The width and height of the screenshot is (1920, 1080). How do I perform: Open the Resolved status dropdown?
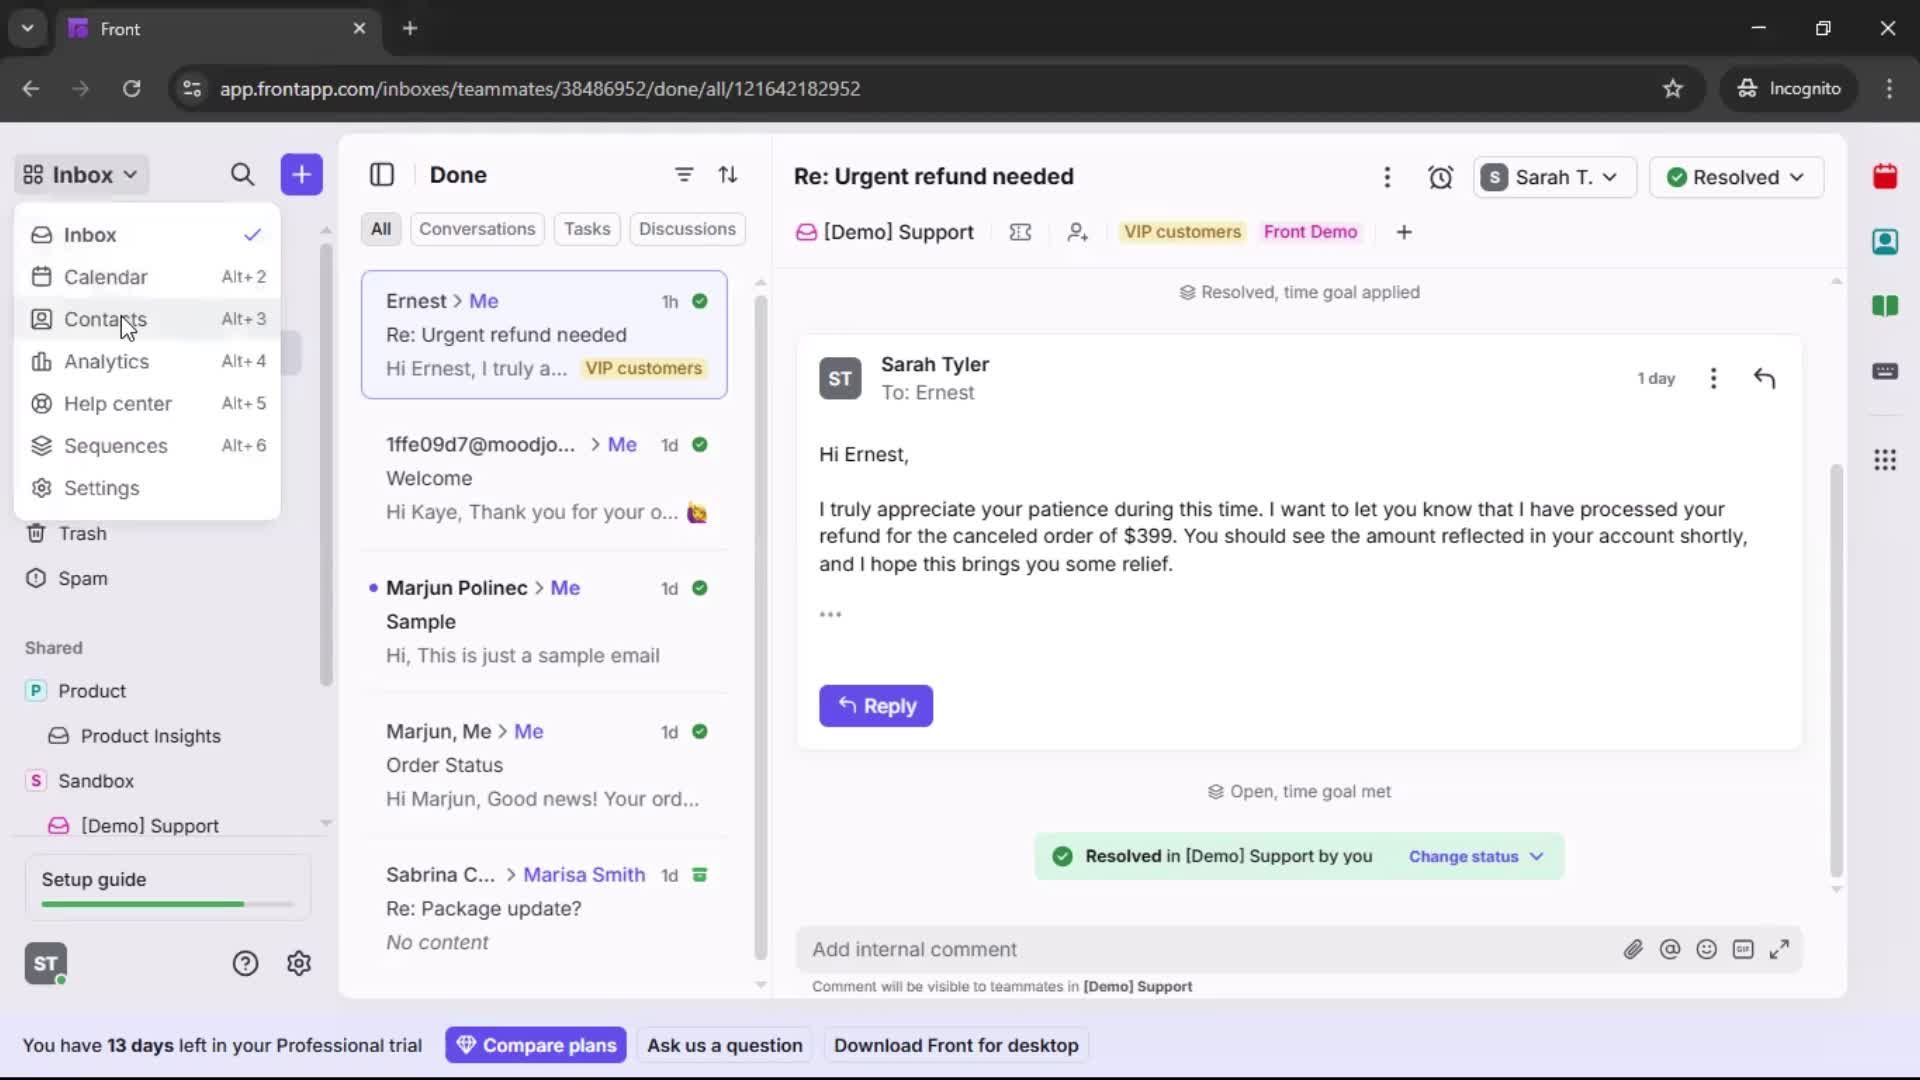[x=1737, y=177]
